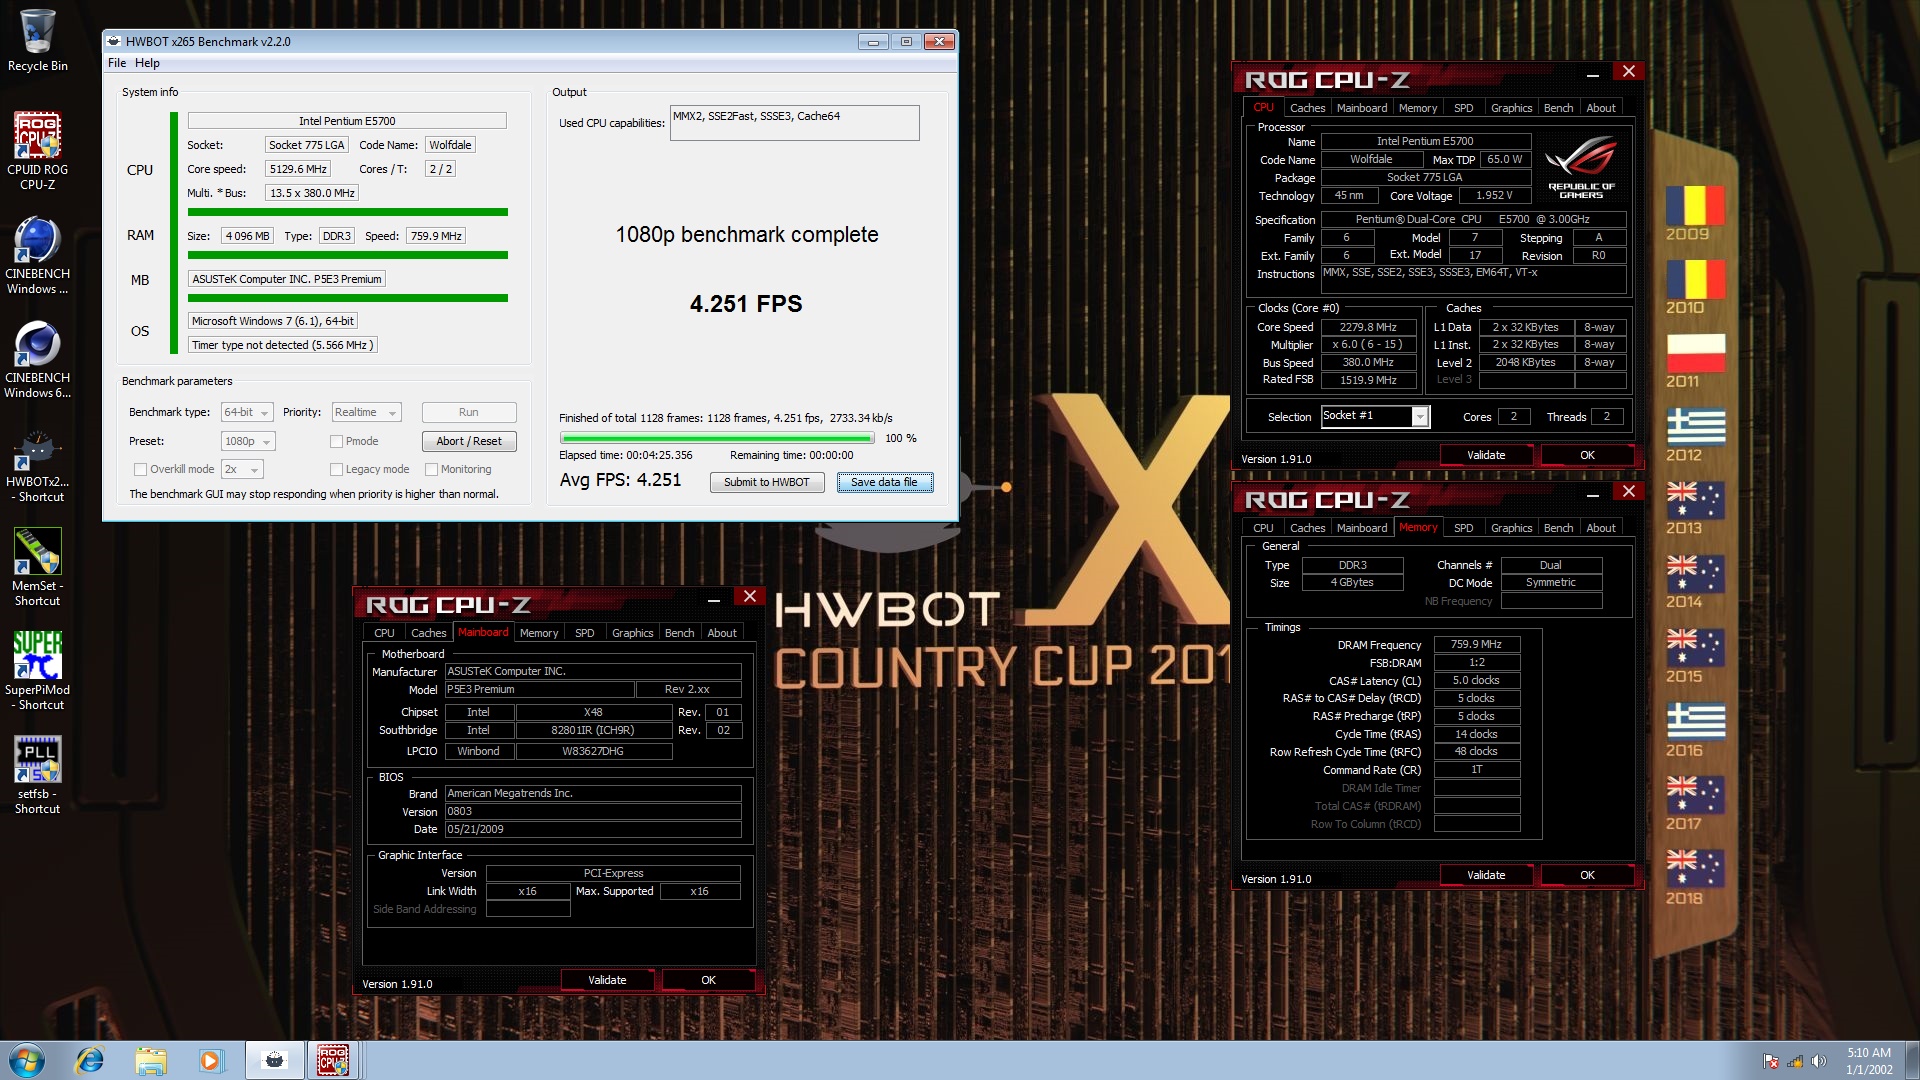Open Internet Explorer from the taskbar
The width and height of the screenshot is (1920, 1080).
90,1060
